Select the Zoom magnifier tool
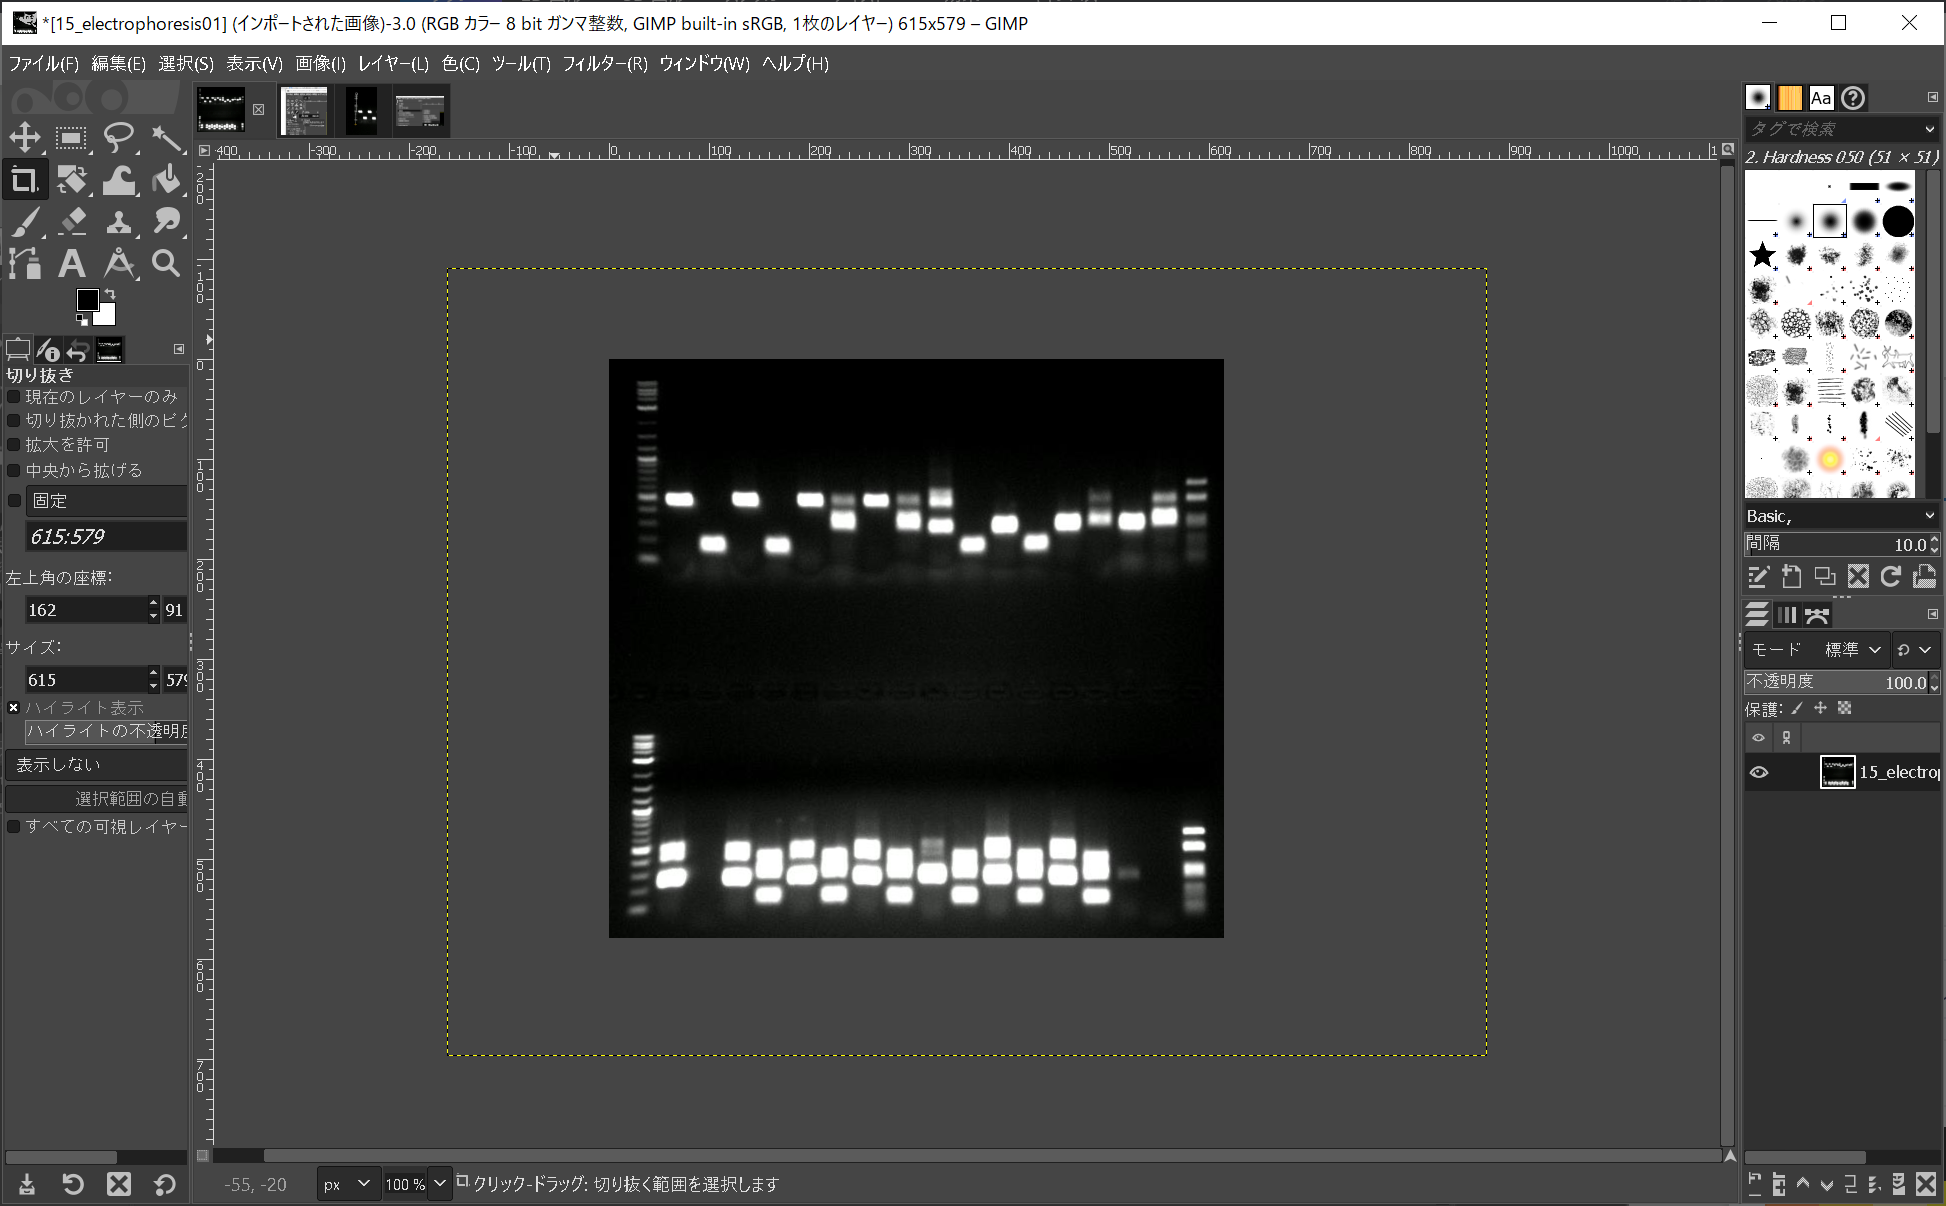The width and height of the screenshot is (1946, 1206). pos(166,264)
